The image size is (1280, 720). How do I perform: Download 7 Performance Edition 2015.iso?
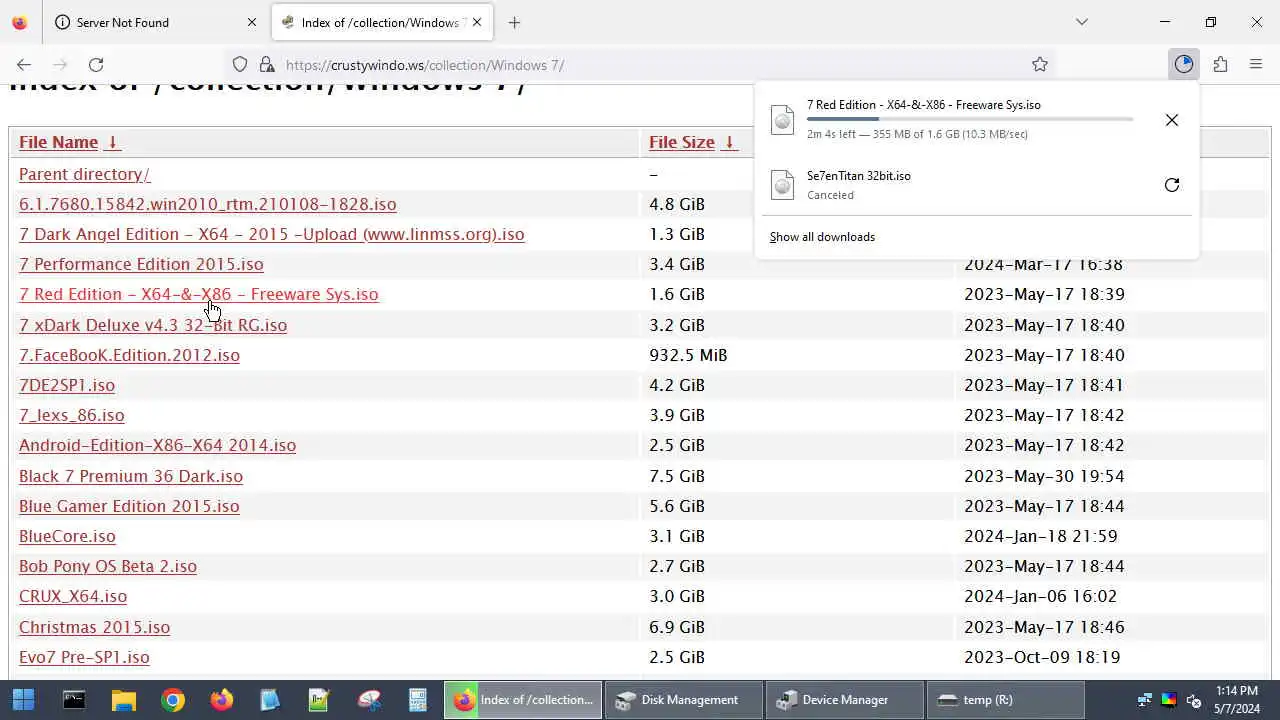[141, 264]
